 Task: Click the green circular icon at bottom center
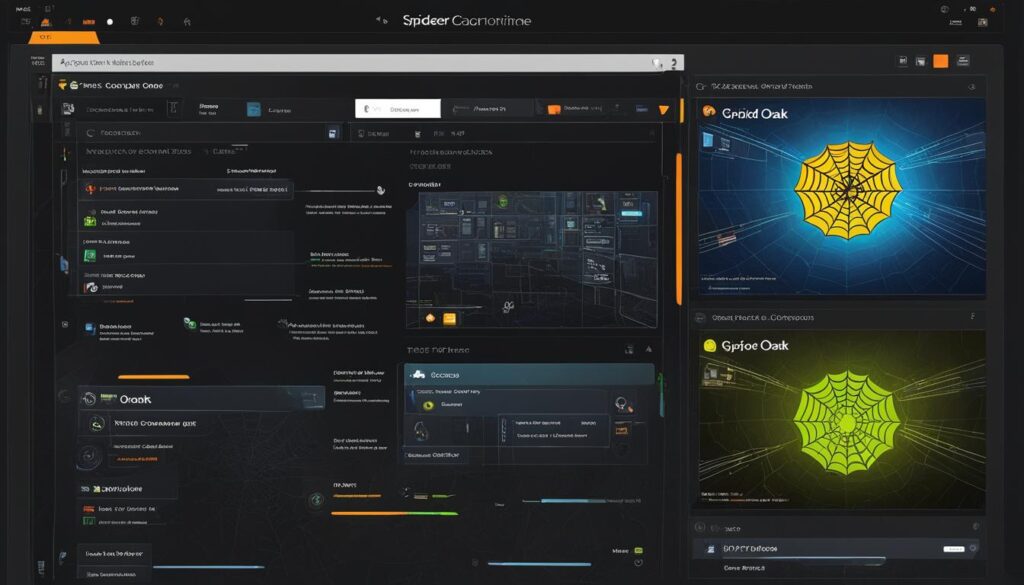pyautogui.click(x=317, y=500)
